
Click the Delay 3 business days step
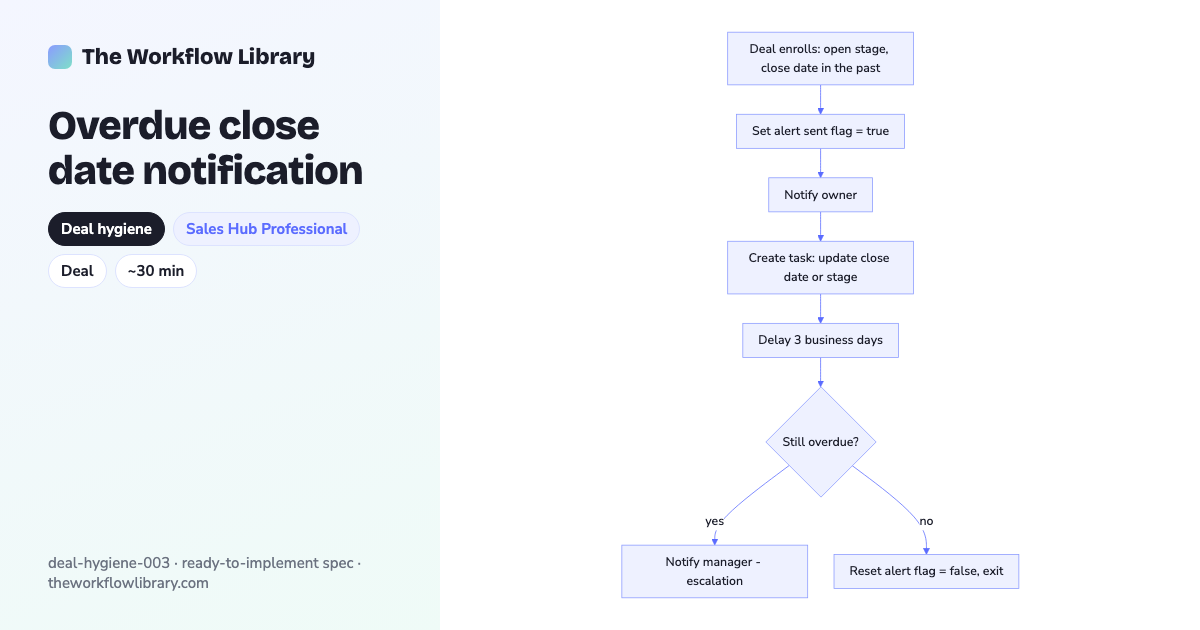(x=820, y=340)
